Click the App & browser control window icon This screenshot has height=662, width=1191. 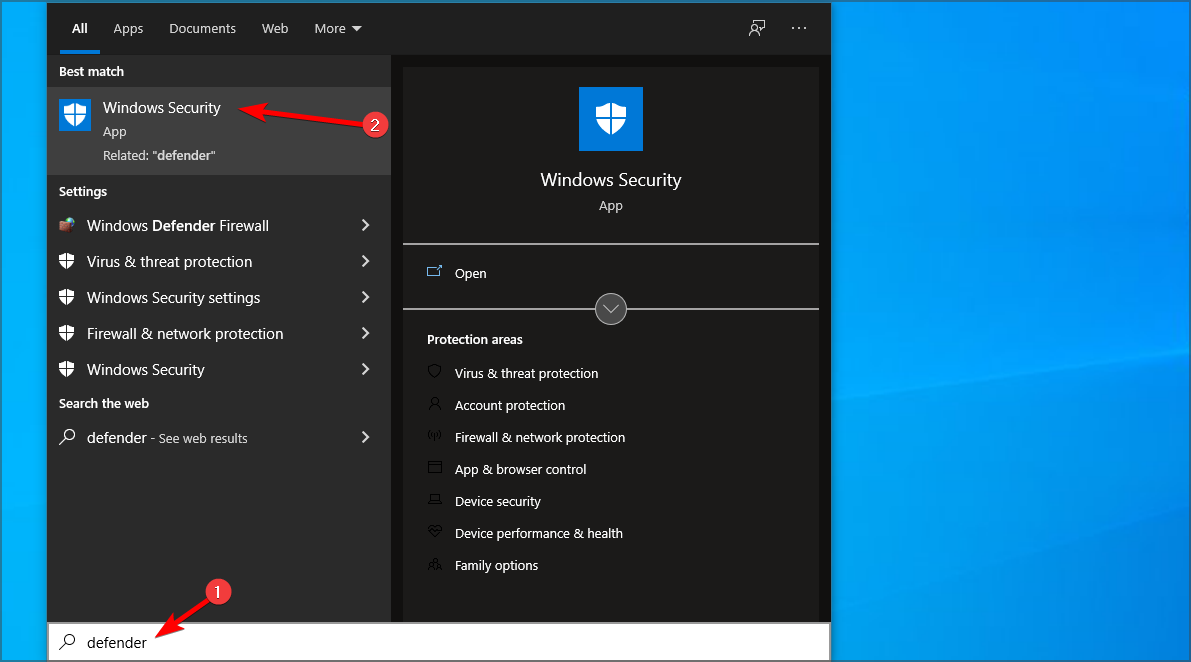point(434,468)
